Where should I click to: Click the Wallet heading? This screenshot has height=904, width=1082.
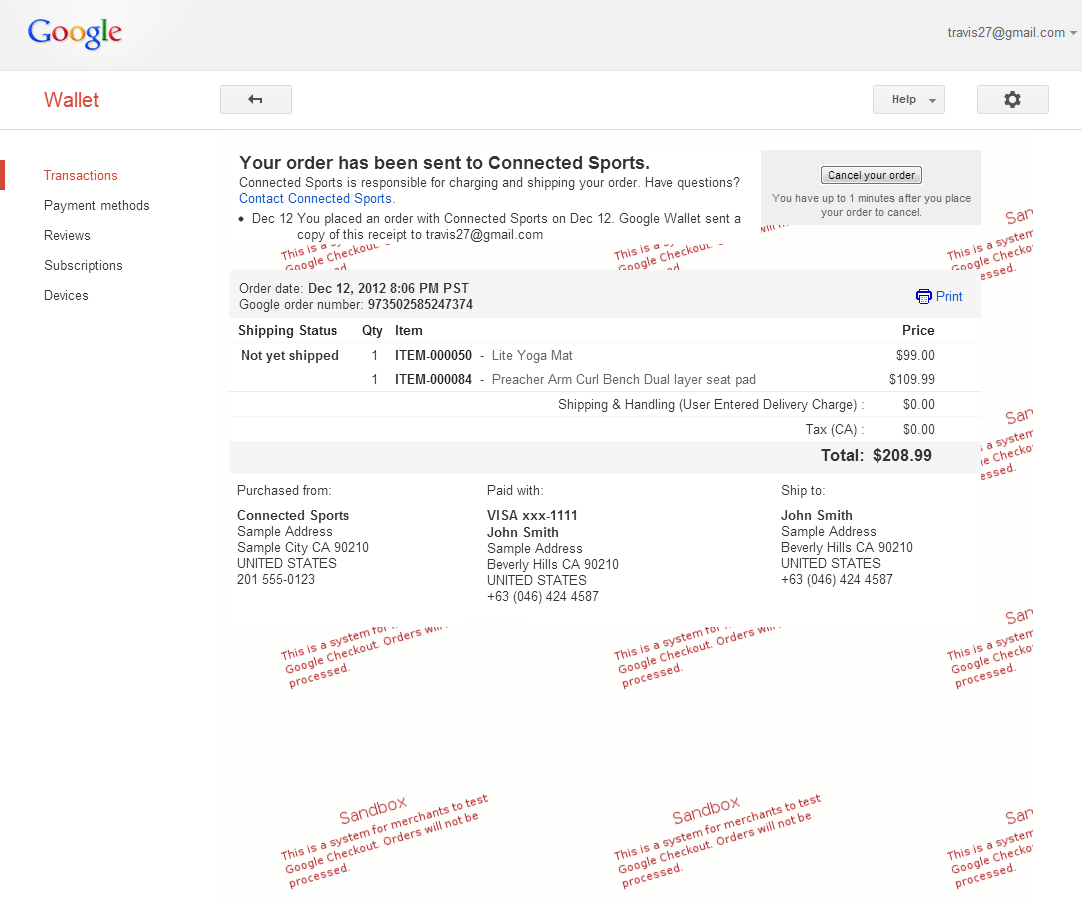(71, 100)
